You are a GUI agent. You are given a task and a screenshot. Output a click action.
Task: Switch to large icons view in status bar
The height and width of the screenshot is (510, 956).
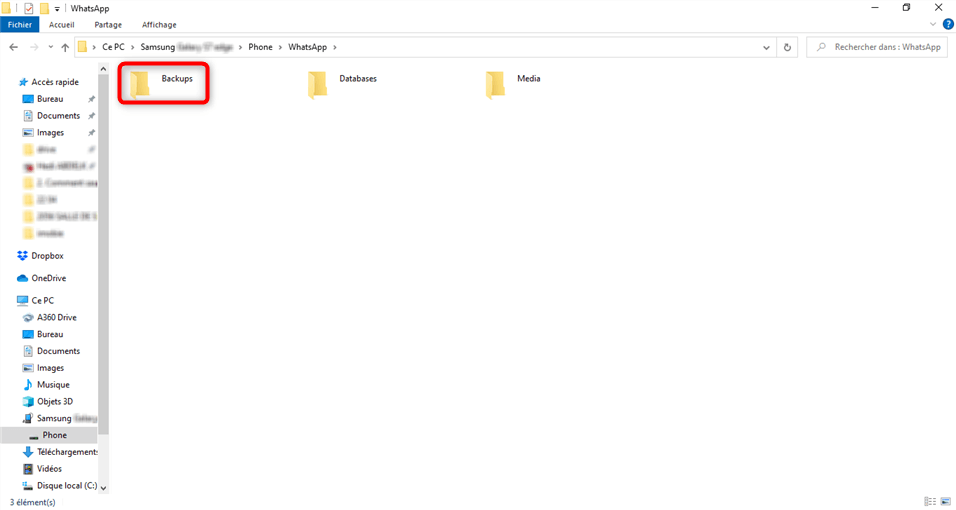(946, 501)
